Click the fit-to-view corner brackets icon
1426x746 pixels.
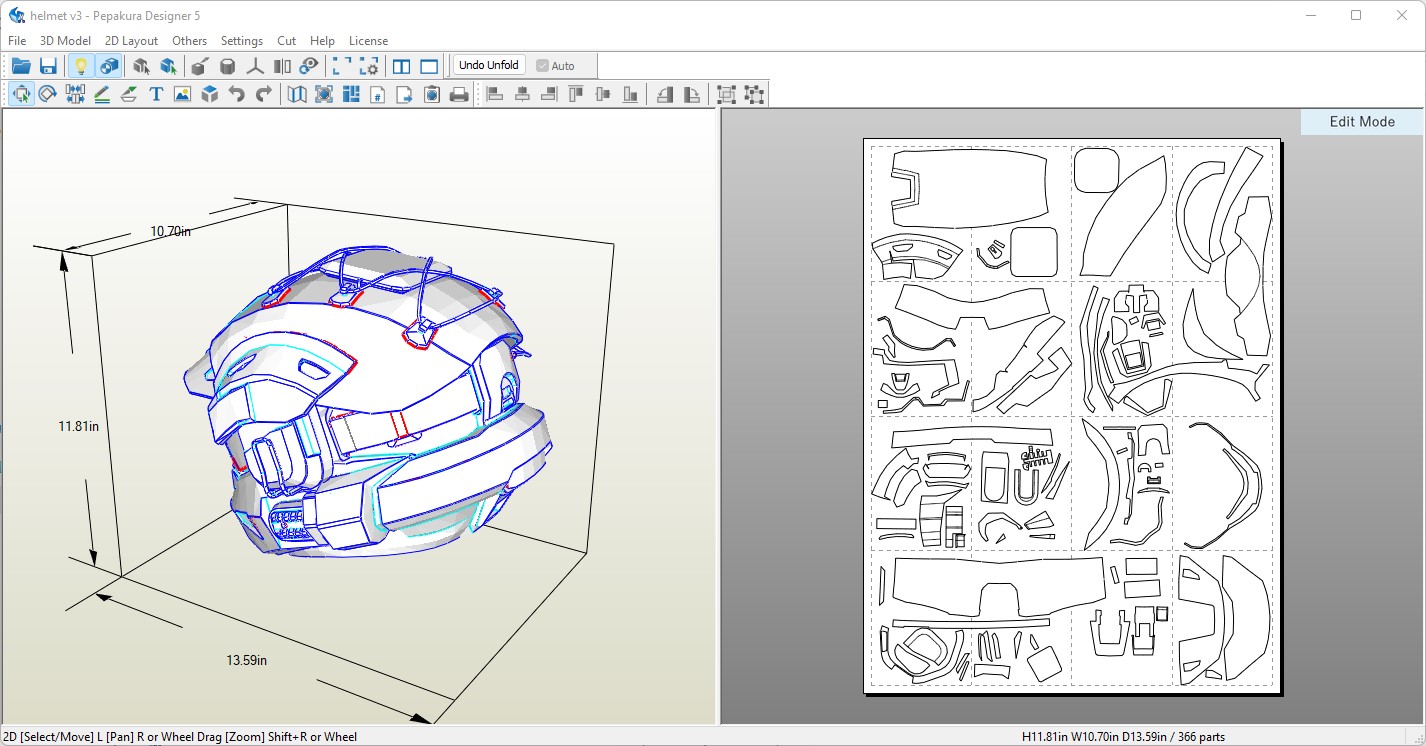[x=342, y=66]
